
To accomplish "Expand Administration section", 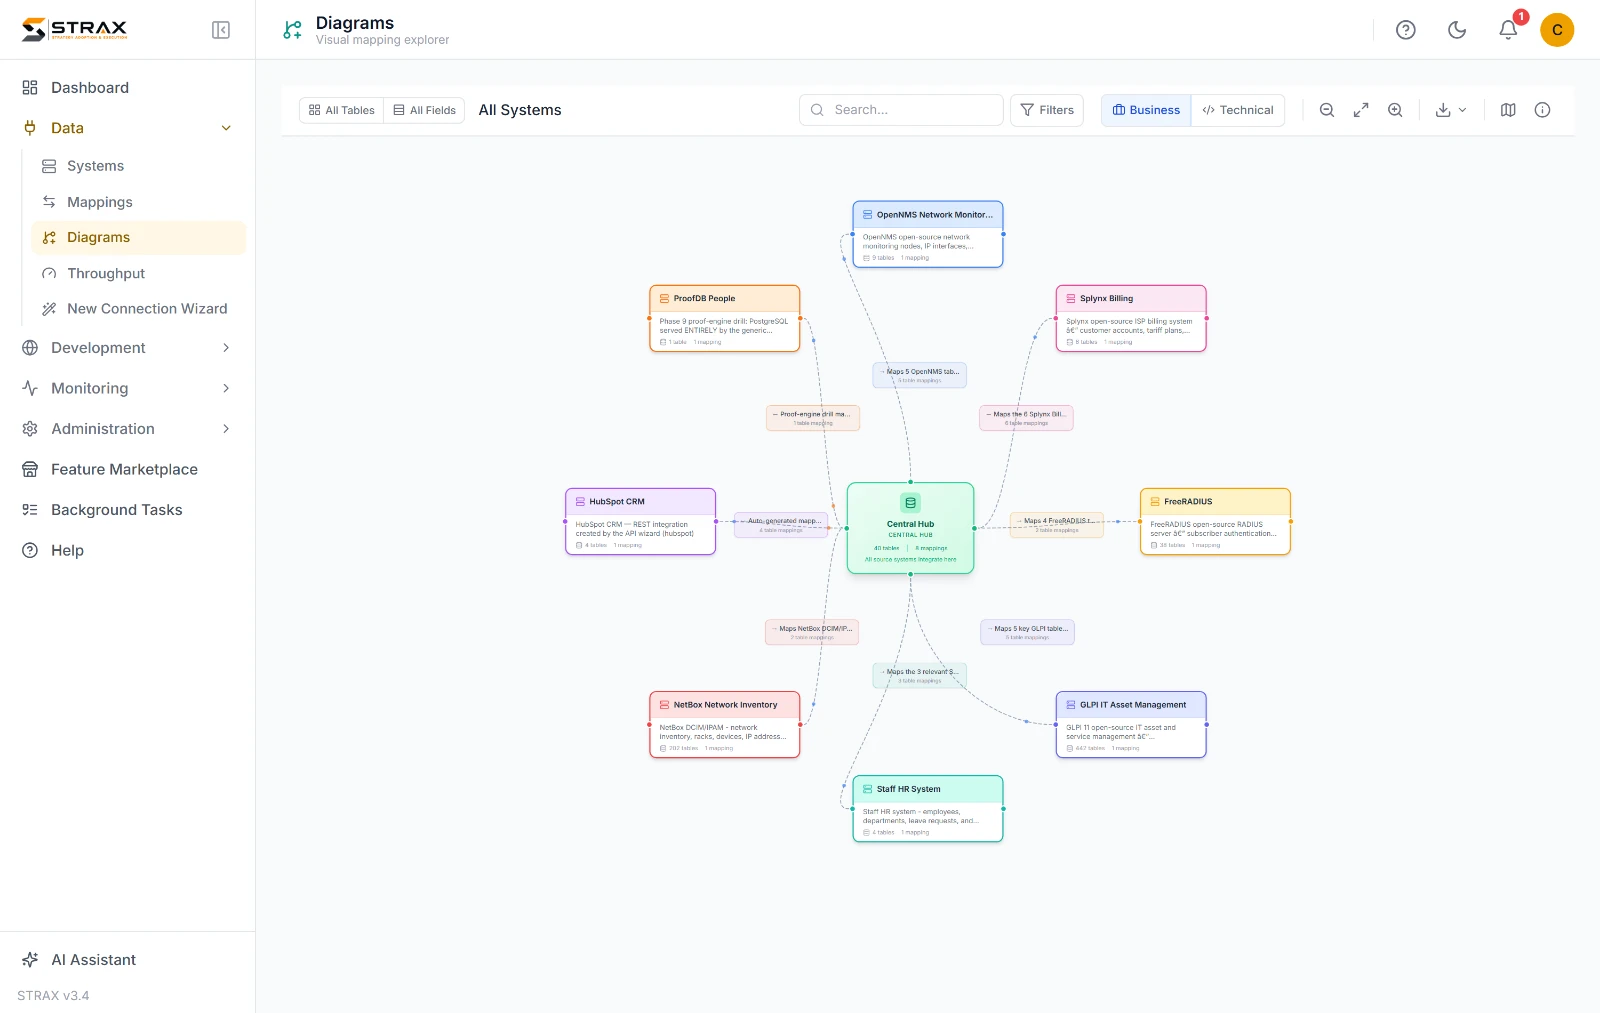I will click(128, 429).
